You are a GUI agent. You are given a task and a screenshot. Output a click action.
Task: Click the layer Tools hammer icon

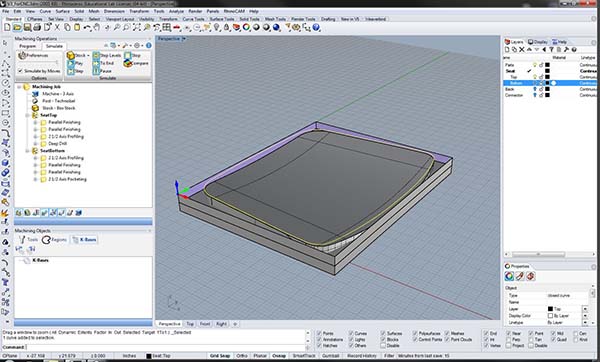pos(566,50)
